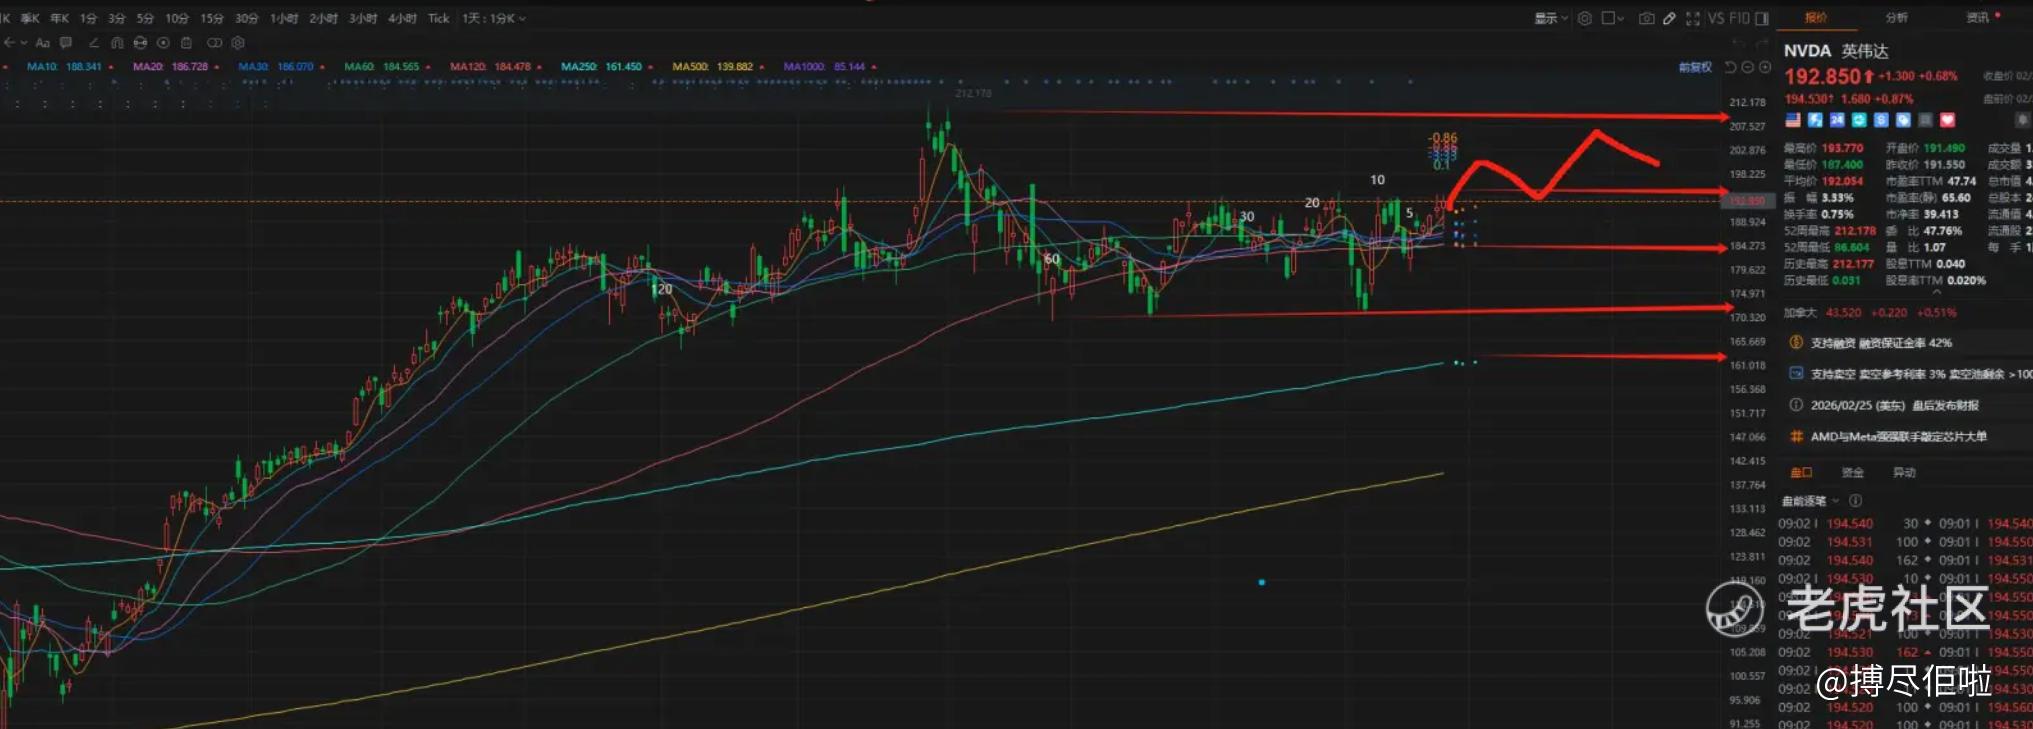This screenshot has width=2033, height=729.
Task: Select the 资金 capital flow tab
Action: pos(1853,472)
